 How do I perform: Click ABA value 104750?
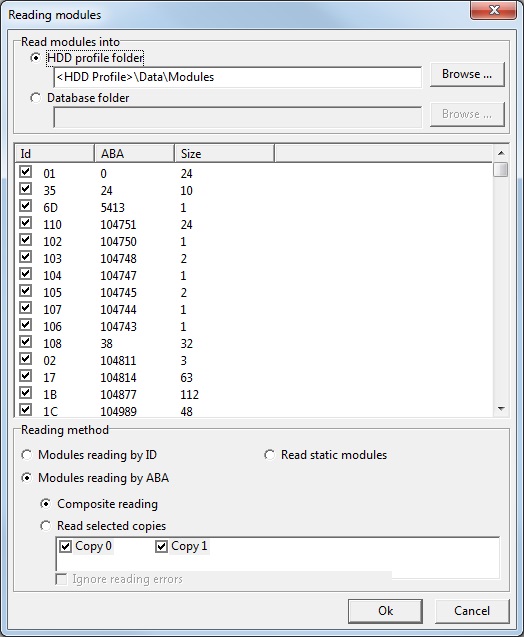click(118, 242)
